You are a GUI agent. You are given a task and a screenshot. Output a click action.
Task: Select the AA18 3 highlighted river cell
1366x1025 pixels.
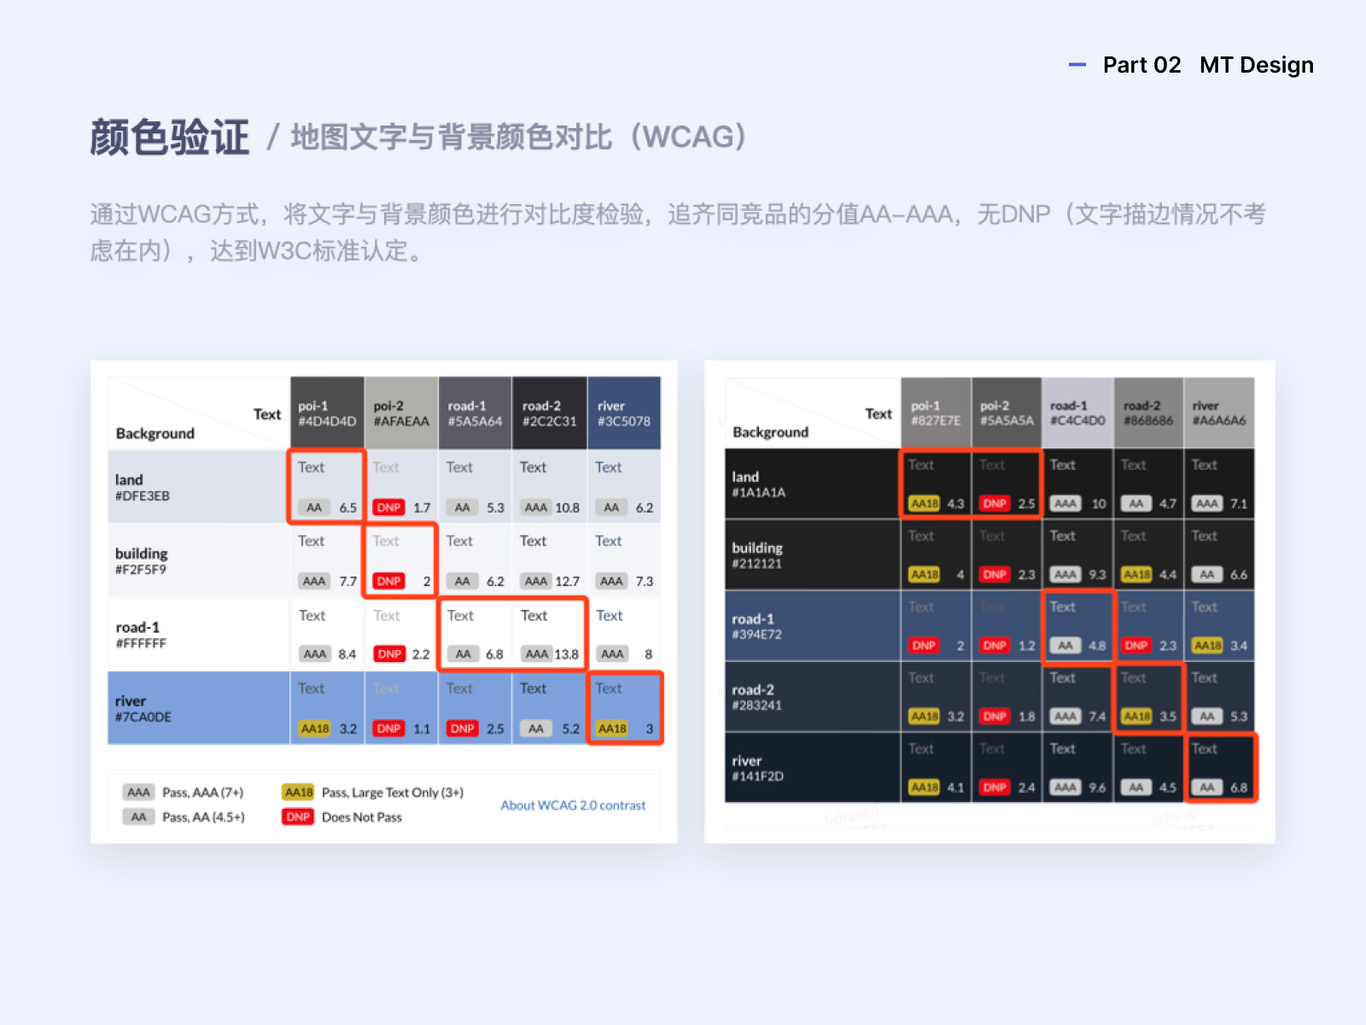click(x=624, y=708)
